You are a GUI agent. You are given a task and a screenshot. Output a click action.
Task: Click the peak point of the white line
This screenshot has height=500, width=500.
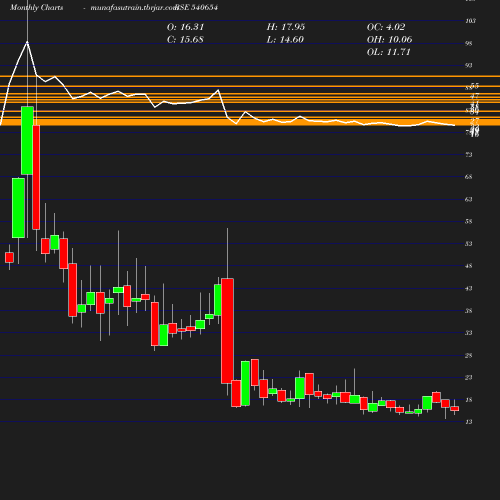pyautogui.click(x=27, y=42)
